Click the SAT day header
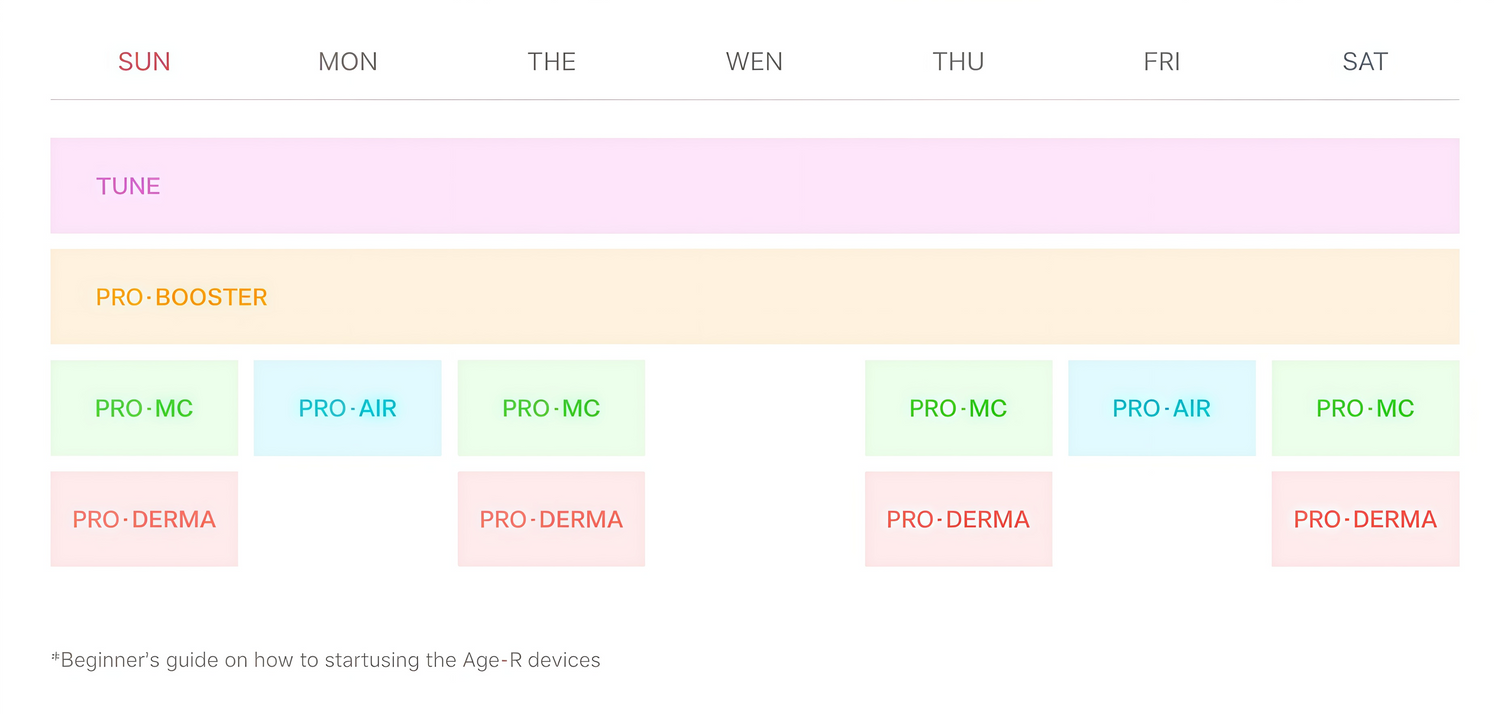This screenshot has width=1500, height=714. (1365, 62)
